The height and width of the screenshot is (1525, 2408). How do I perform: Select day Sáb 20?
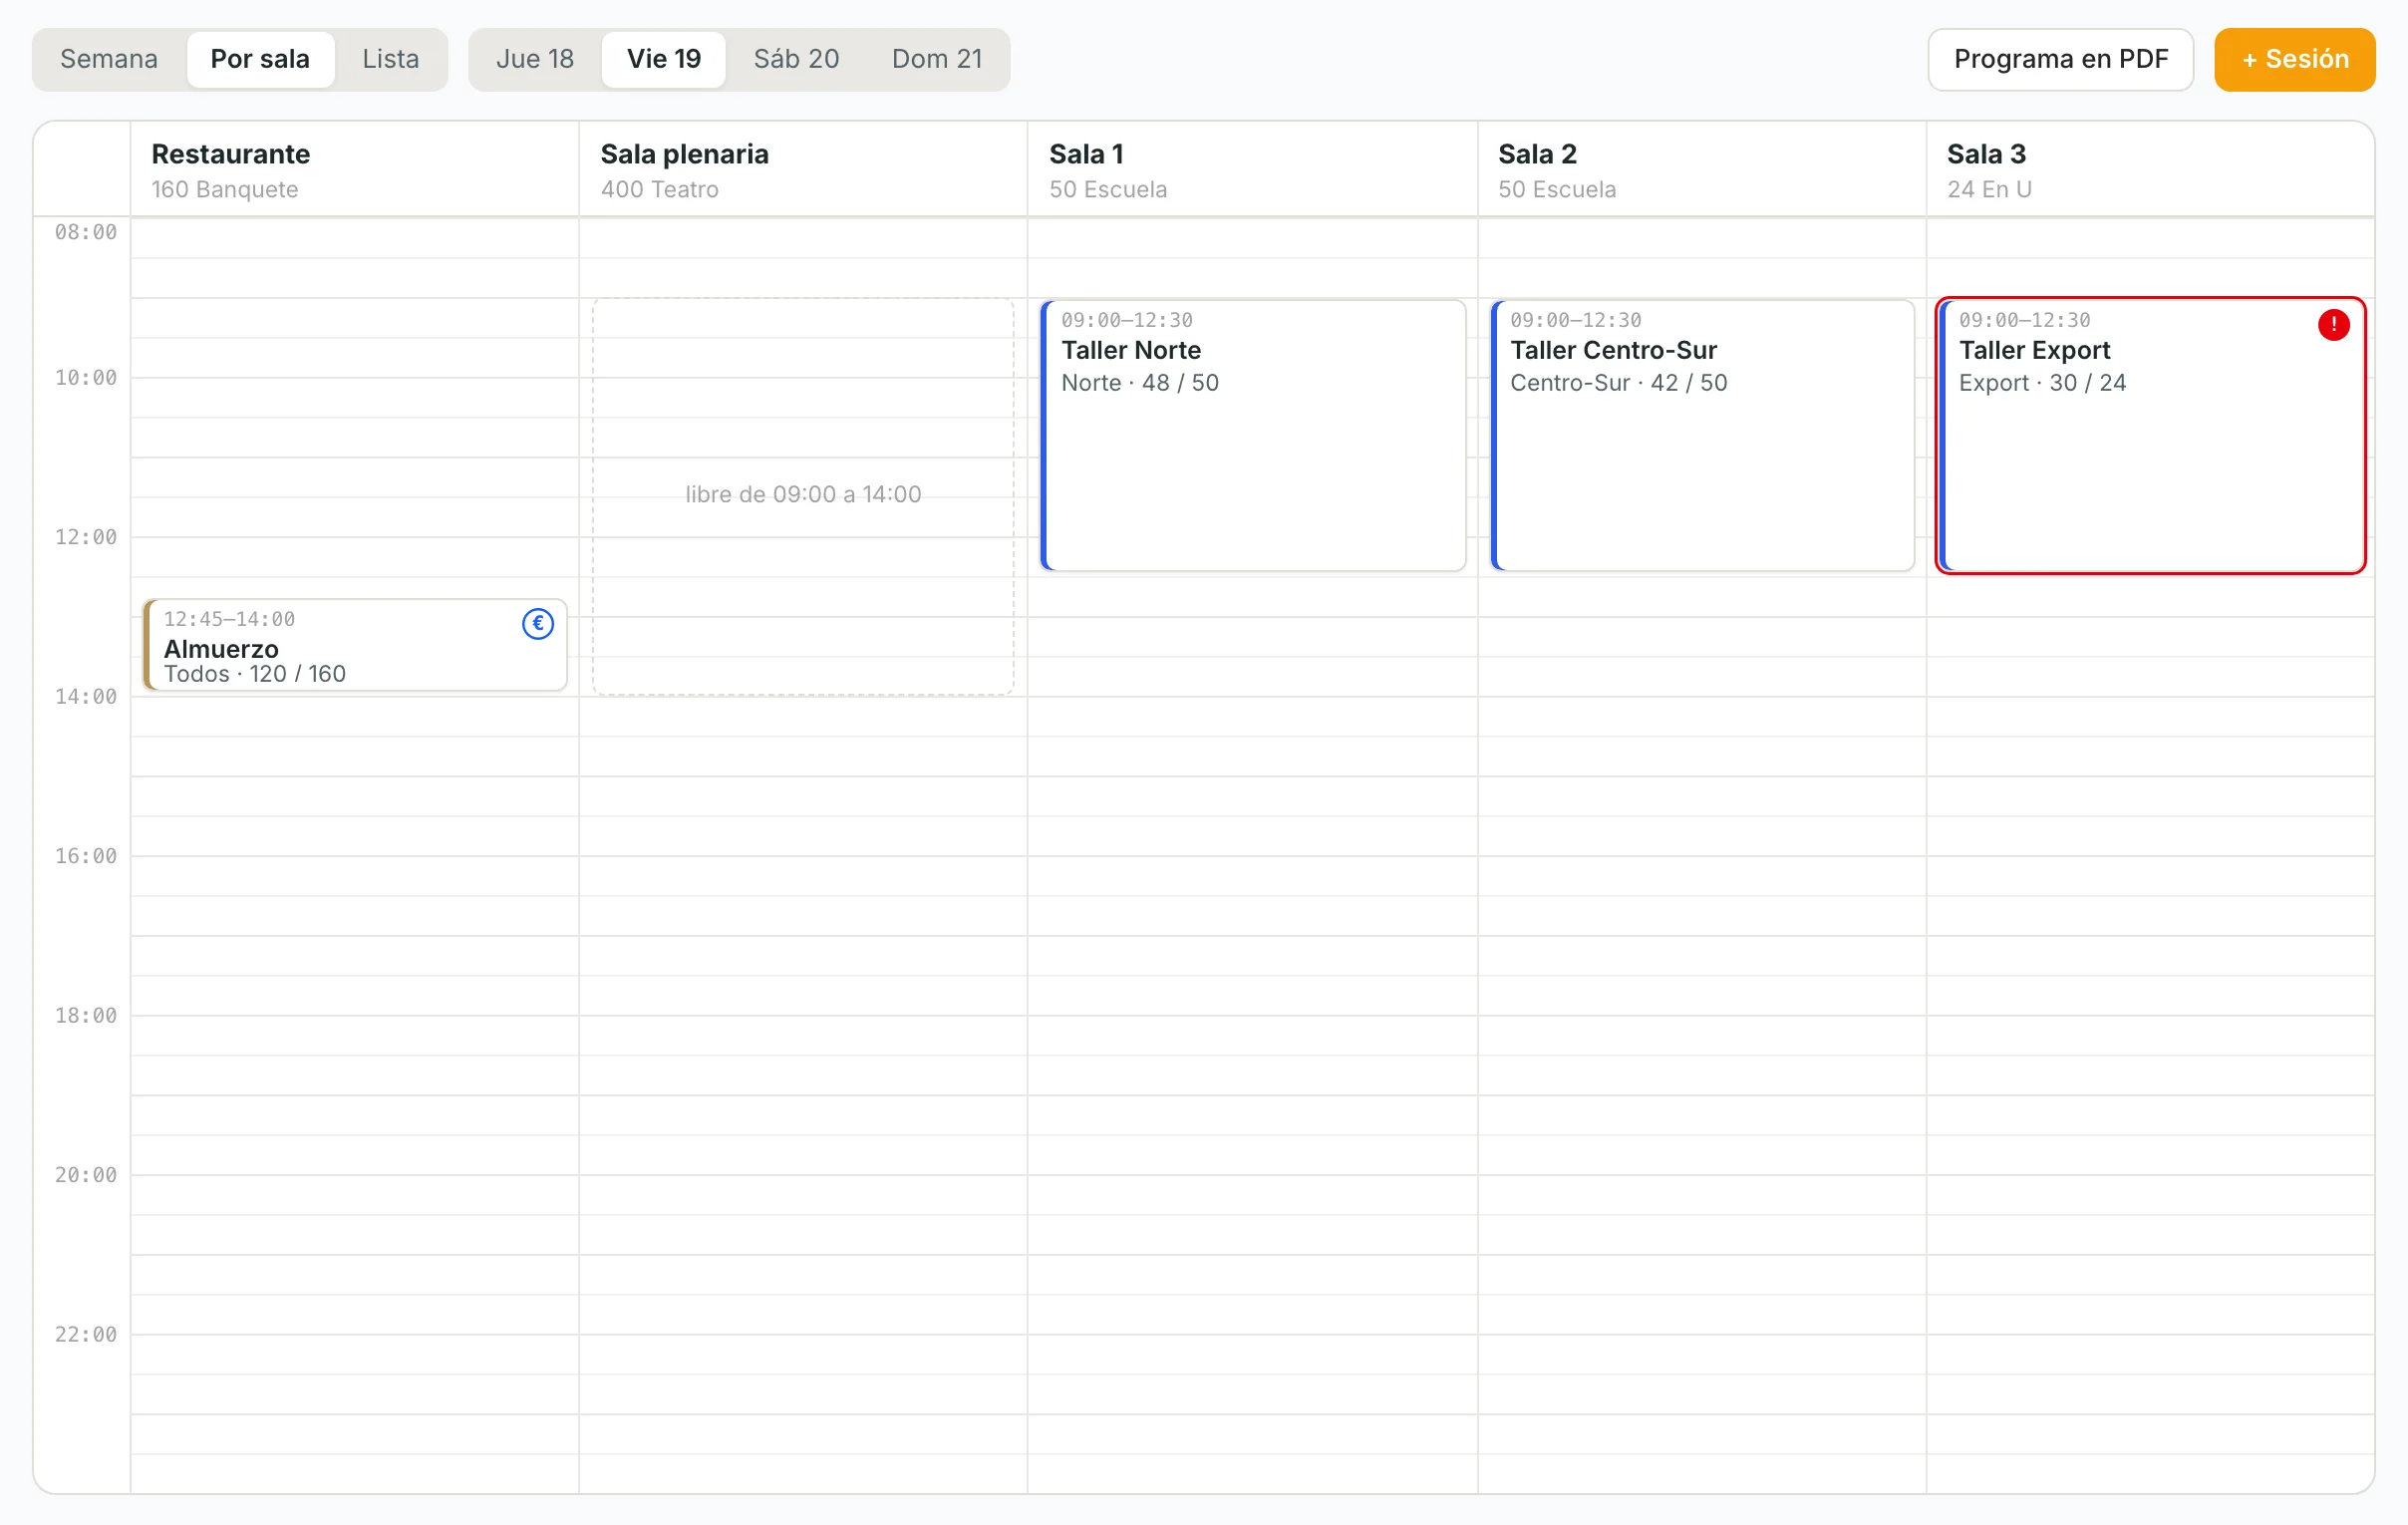click(x=796, y=59)
